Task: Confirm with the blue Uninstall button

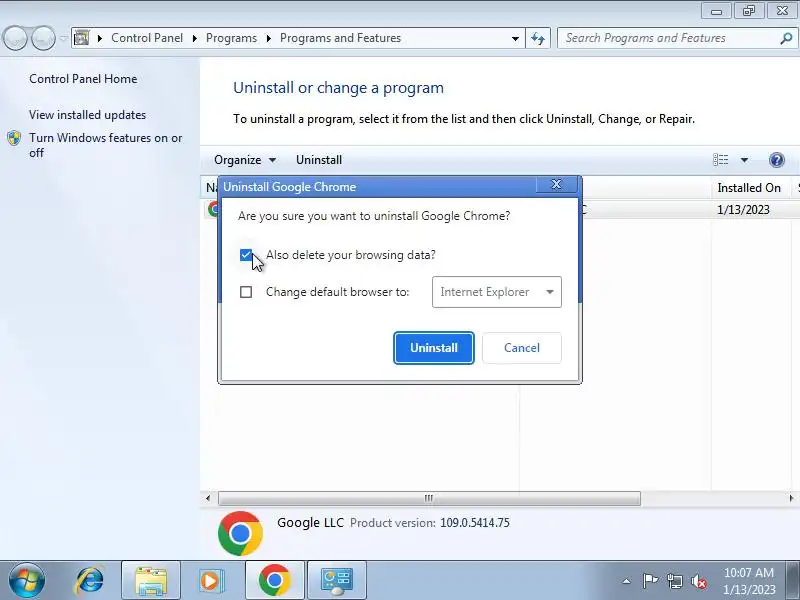Action: click(434, 348)
